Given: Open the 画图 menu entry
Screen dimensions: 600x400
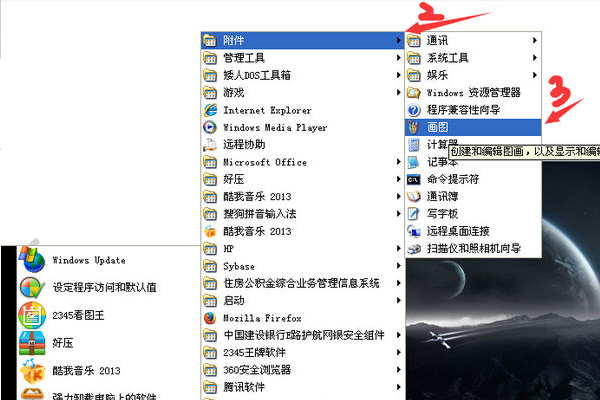Looking at the screenshot, I should (473, 127).
